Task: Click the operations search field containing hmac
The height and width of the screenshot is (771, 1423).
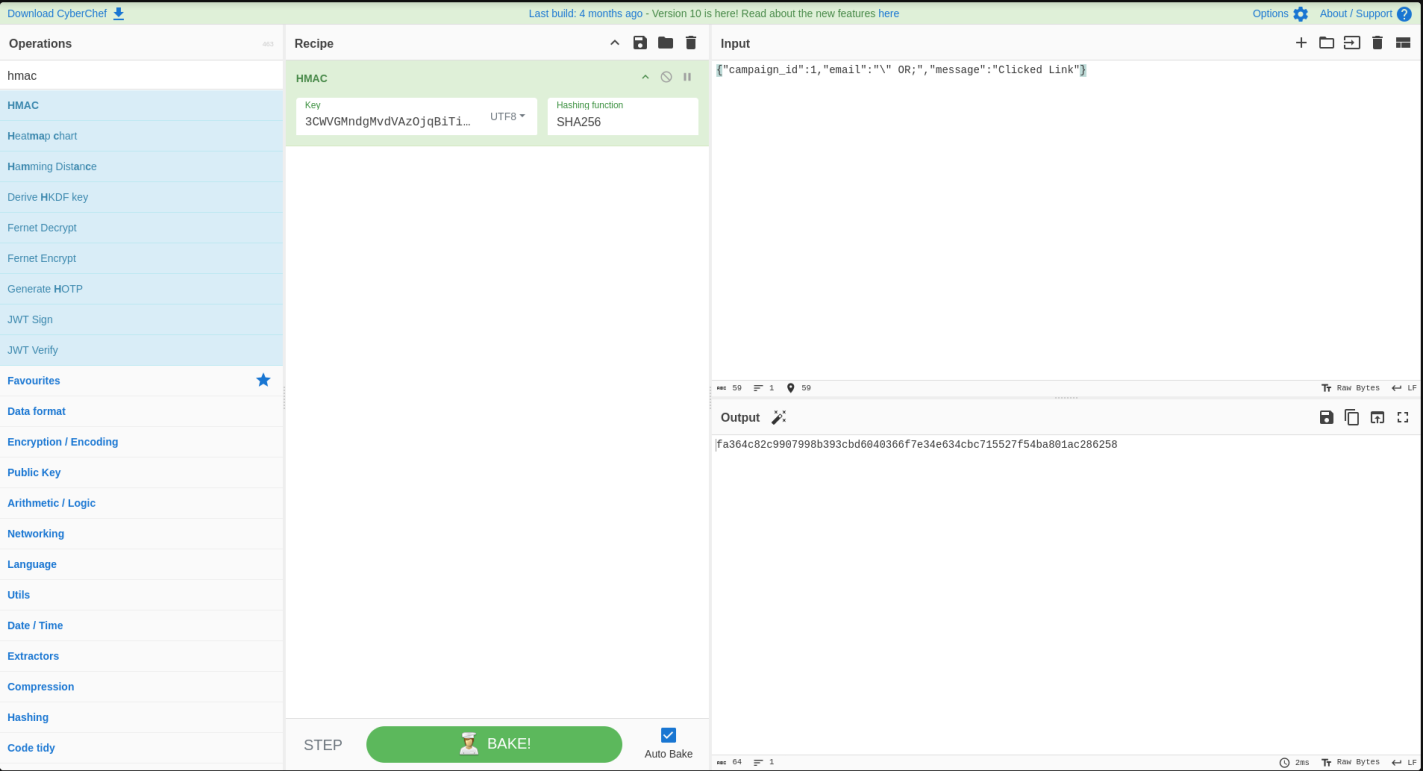Action: point(140,76)
